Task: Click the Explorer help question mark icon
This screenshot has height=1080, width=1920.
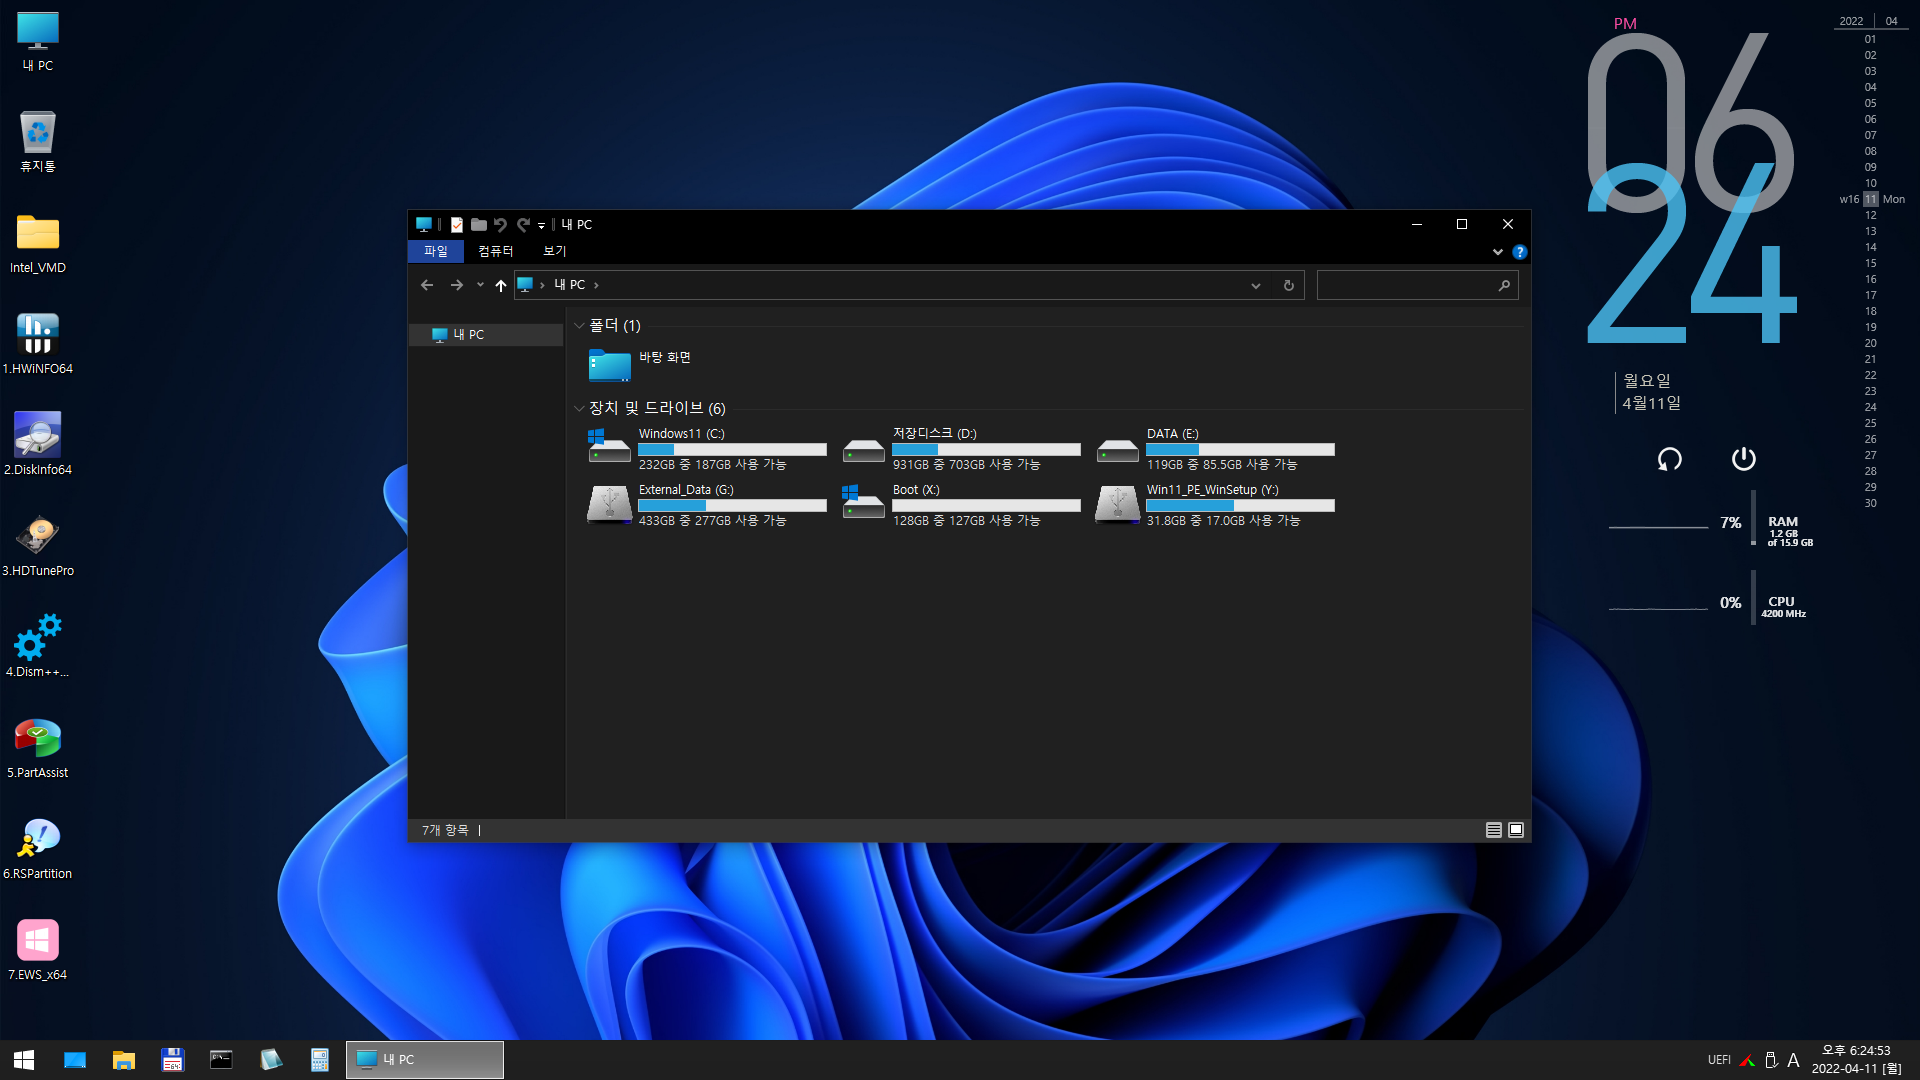Action: pos(1520,252)
